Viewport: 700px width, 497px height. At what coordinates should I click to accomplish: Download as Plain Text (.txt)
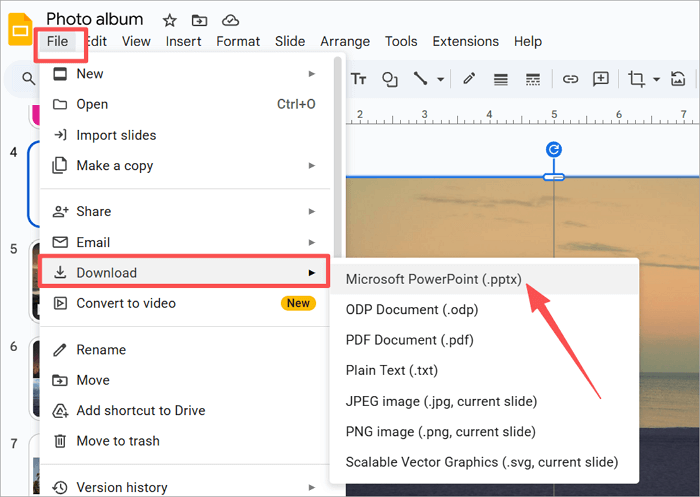pyautogui.click(x=484, y=370)
